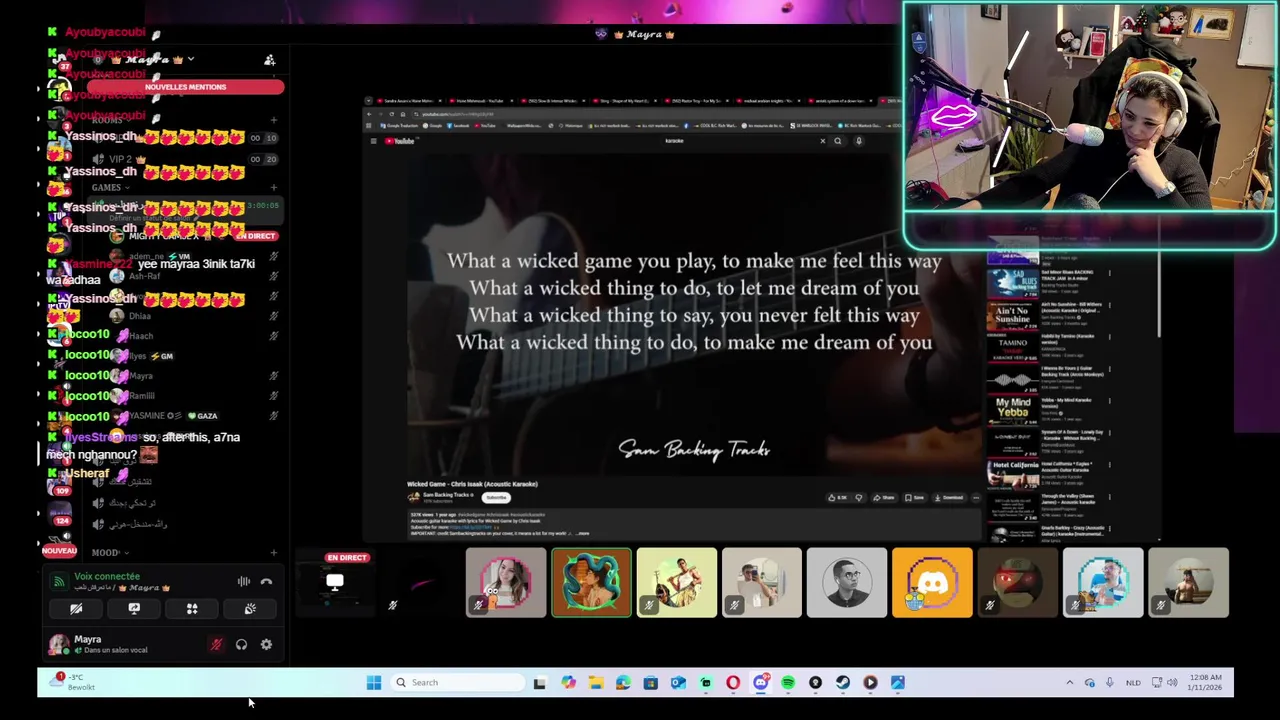This screenshot has height=720, width=1280.
Task: Open Discord user settings gear
Action: pyautogui.click(x=266, y=645)
